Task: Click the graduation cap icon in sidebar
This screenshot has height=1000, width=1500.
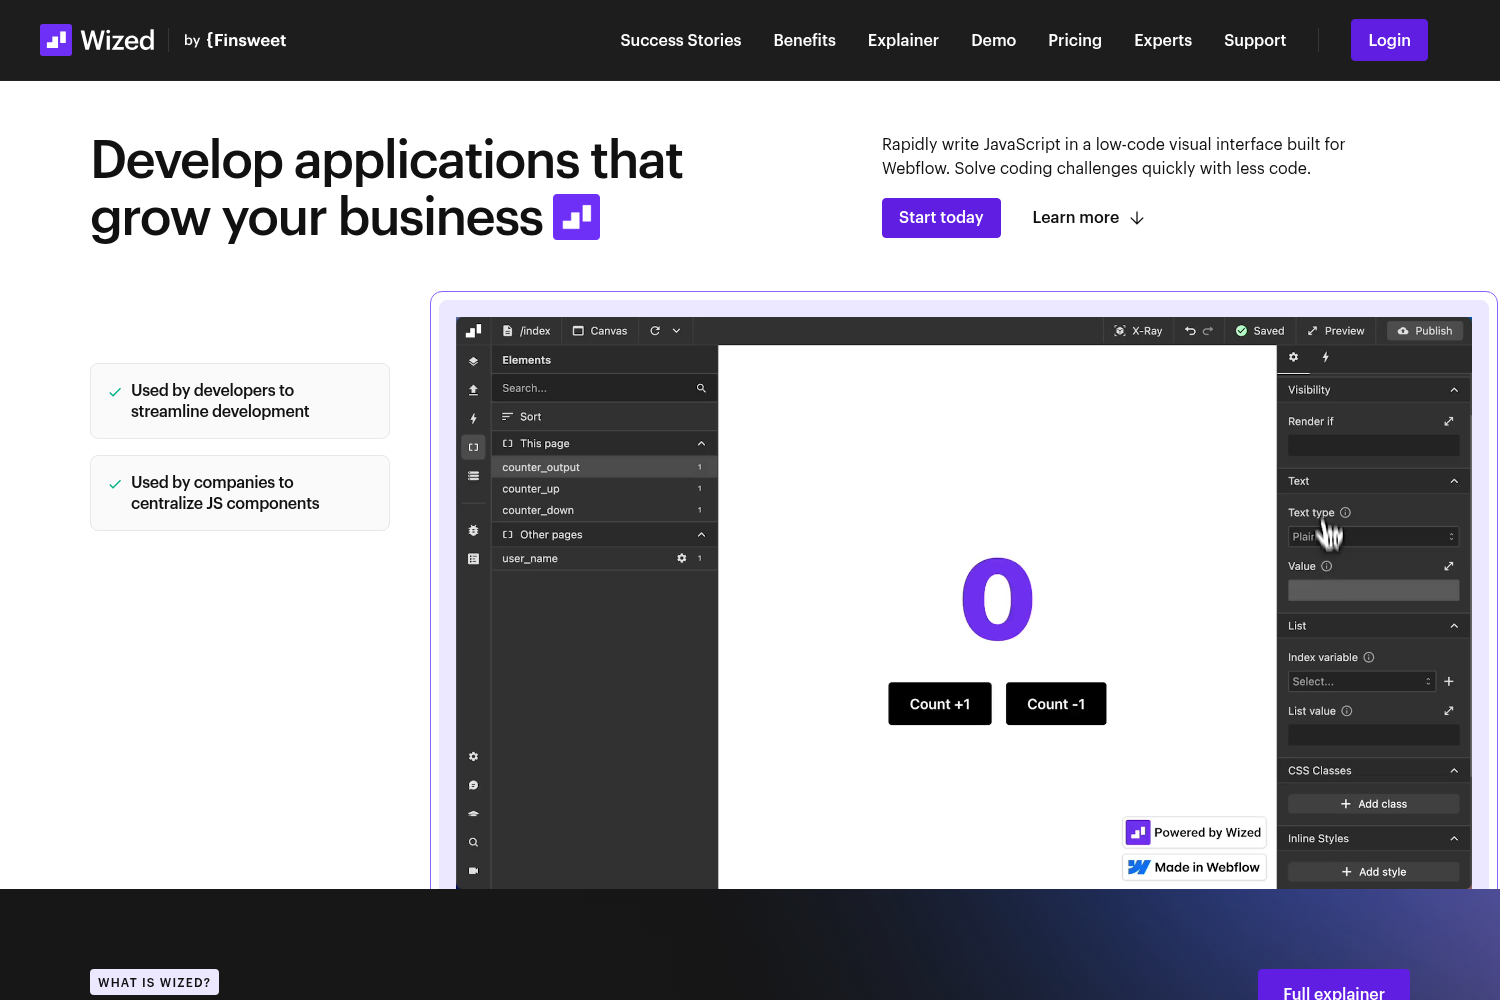Action: (x=473, y=813)
